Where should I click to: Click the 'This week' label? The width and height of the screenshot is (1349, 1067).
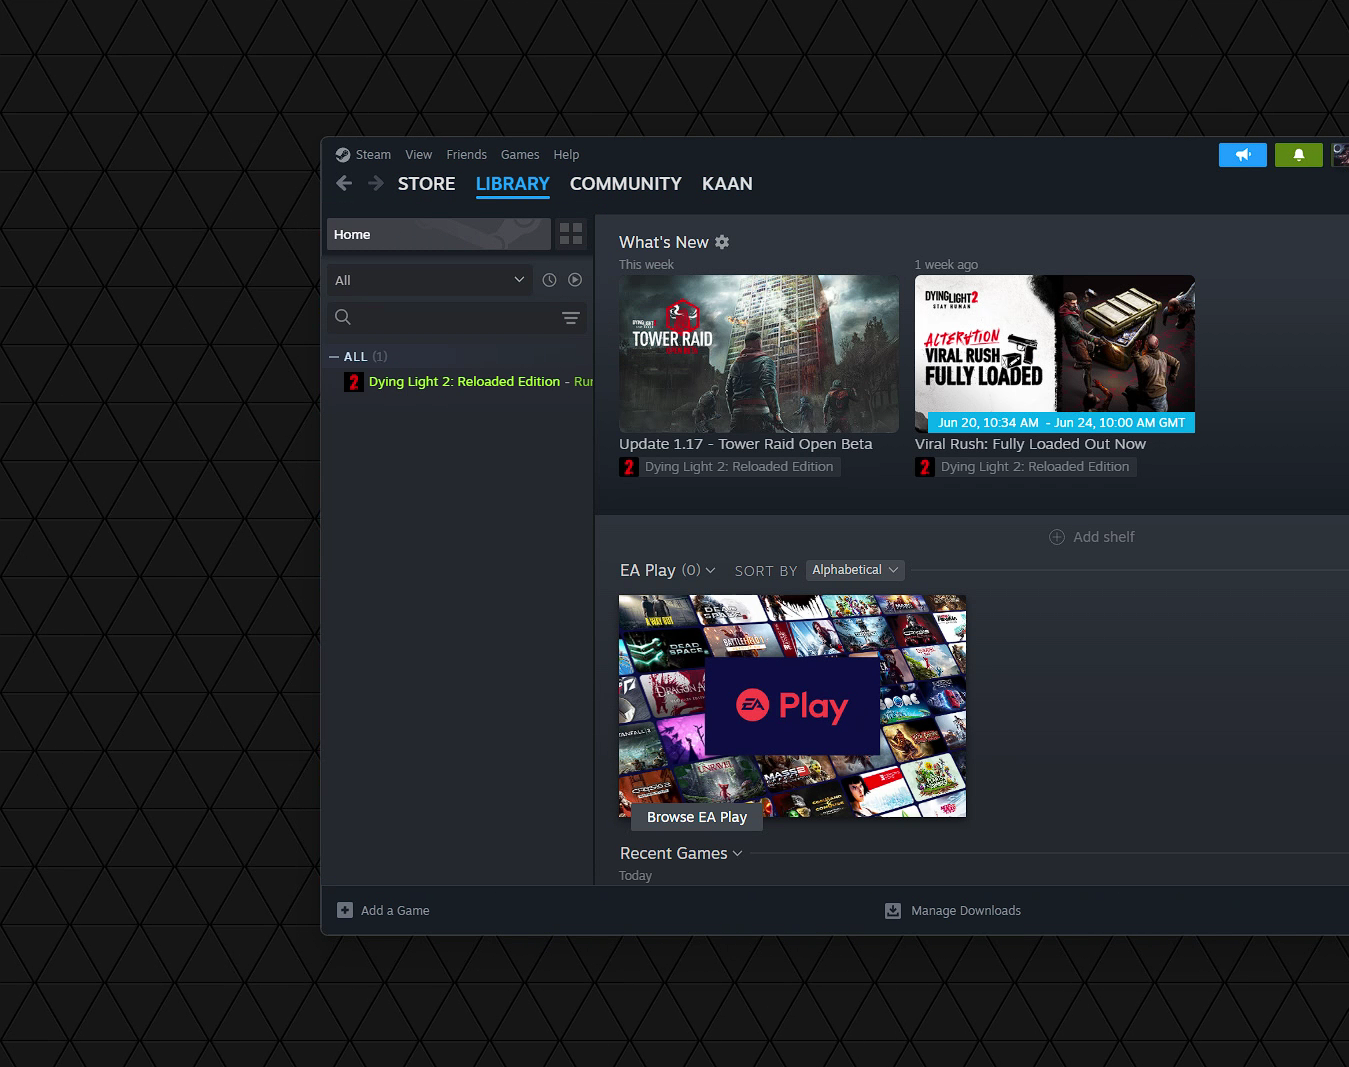coord(646,265)
